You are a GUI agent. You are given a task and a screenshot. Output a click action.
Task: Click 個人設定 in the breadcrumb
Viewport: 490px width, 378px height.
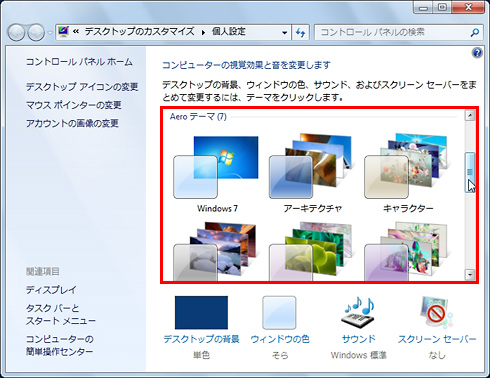[229, 32]
